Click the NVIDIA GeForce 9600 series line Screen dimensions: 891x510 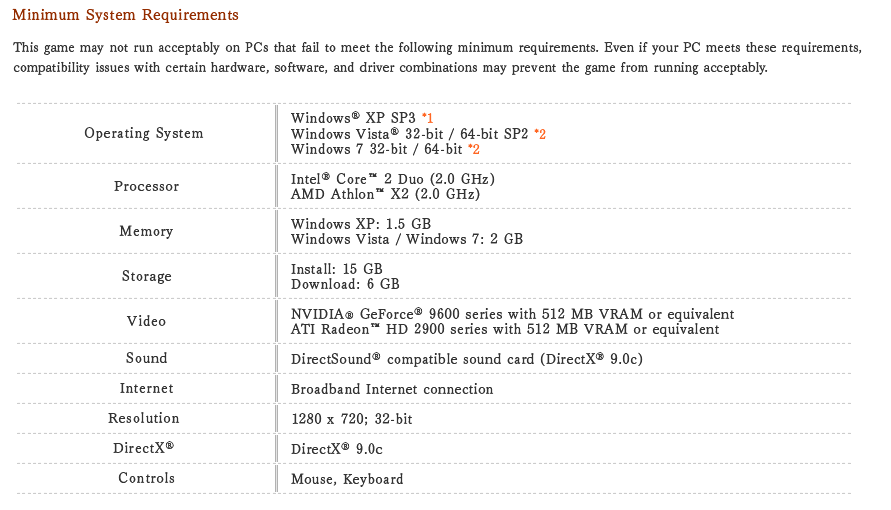point(513,314)
